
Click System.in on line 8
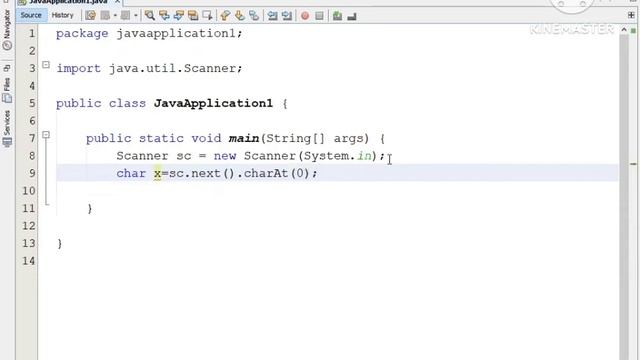[338, 156]
